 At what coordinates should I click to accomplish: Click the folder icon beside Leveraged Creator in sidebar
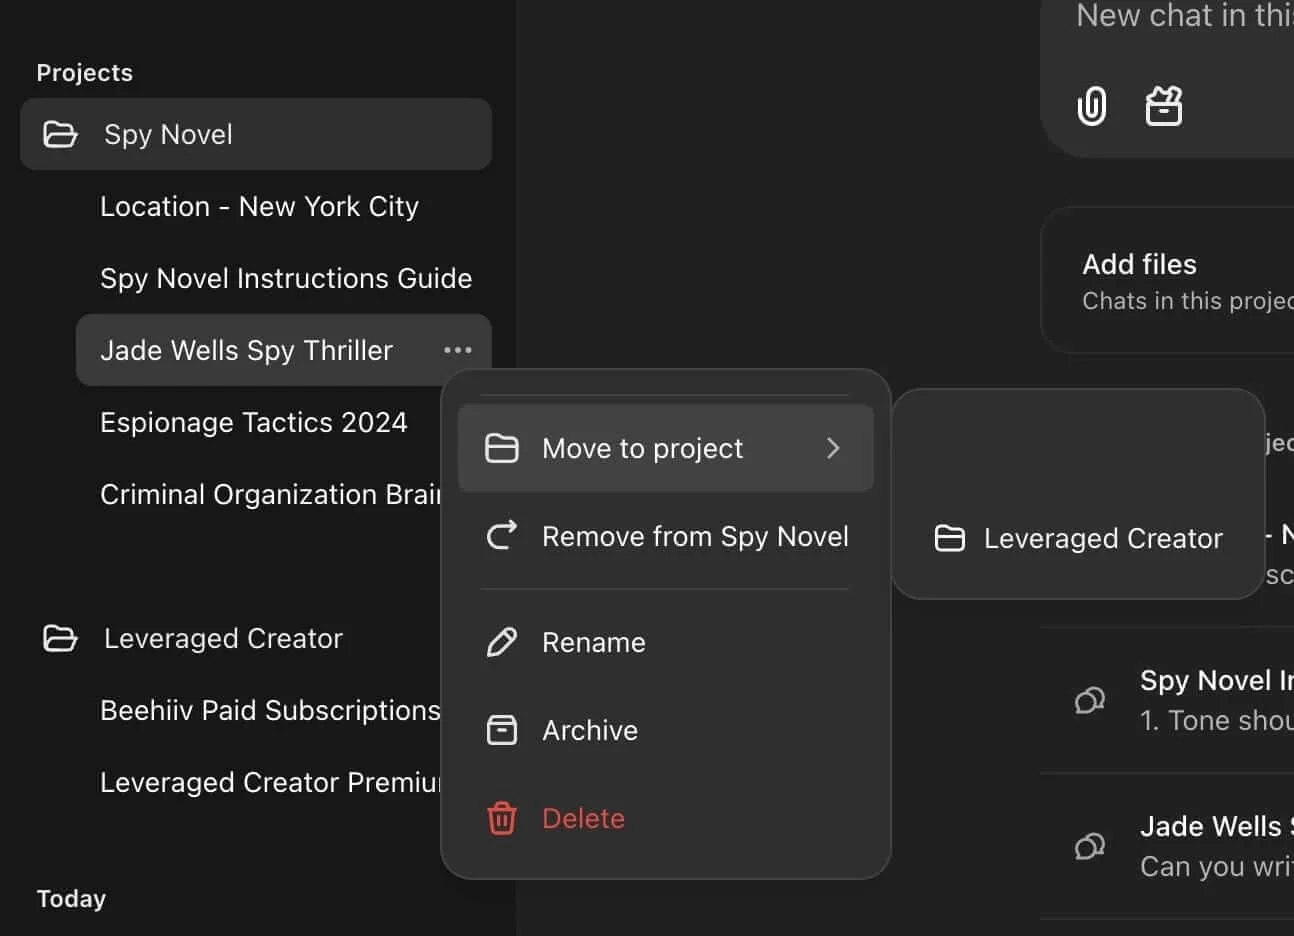click(x=60, y=638)
